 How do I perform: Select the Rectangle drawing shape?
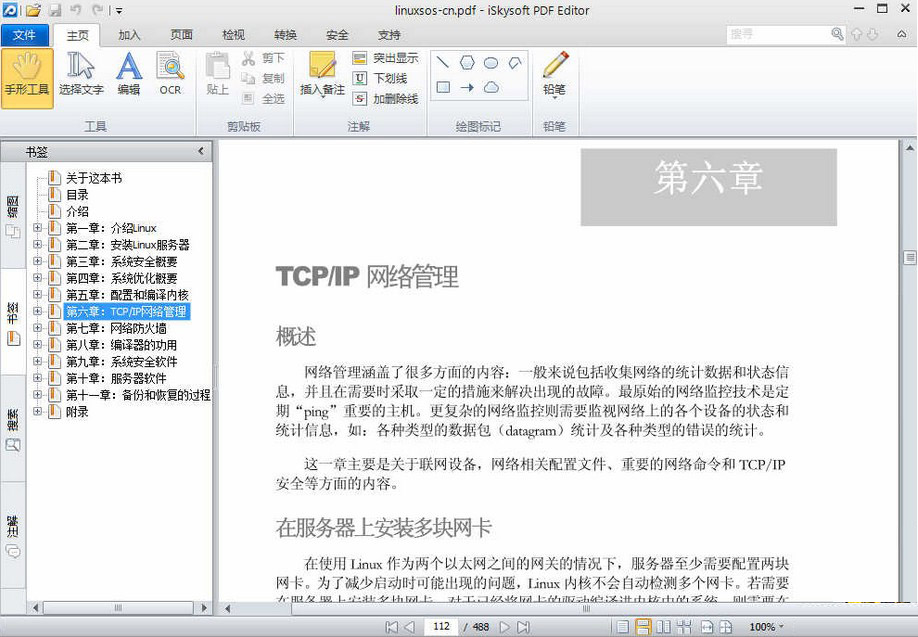pos(443,87)
